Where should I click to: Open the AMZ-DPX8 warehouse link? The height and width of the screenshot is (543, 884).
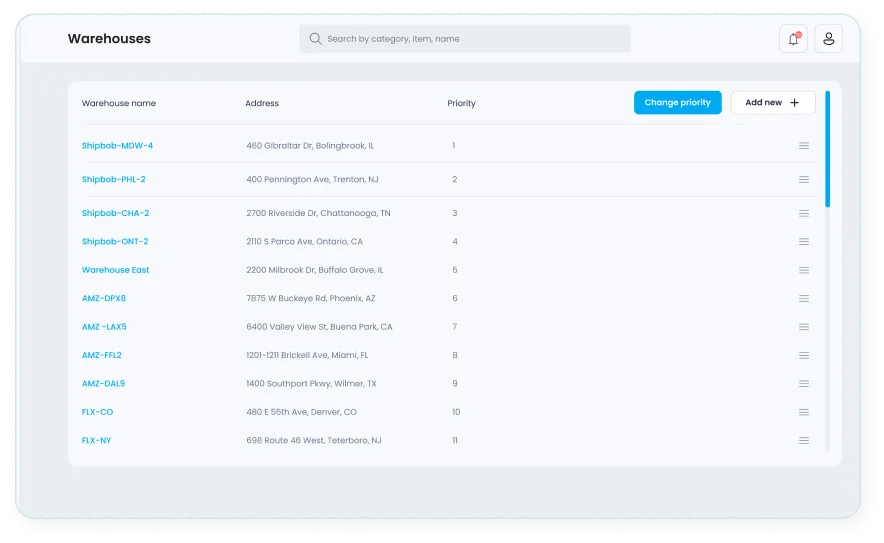click(x=104, y=298)
